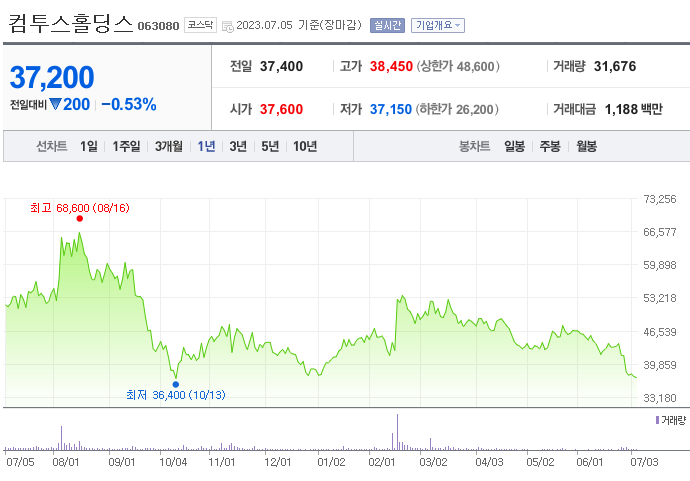This screenshot has width=690, height=481.
Task: Click the calendar icon beside the date
Action: 228,26
